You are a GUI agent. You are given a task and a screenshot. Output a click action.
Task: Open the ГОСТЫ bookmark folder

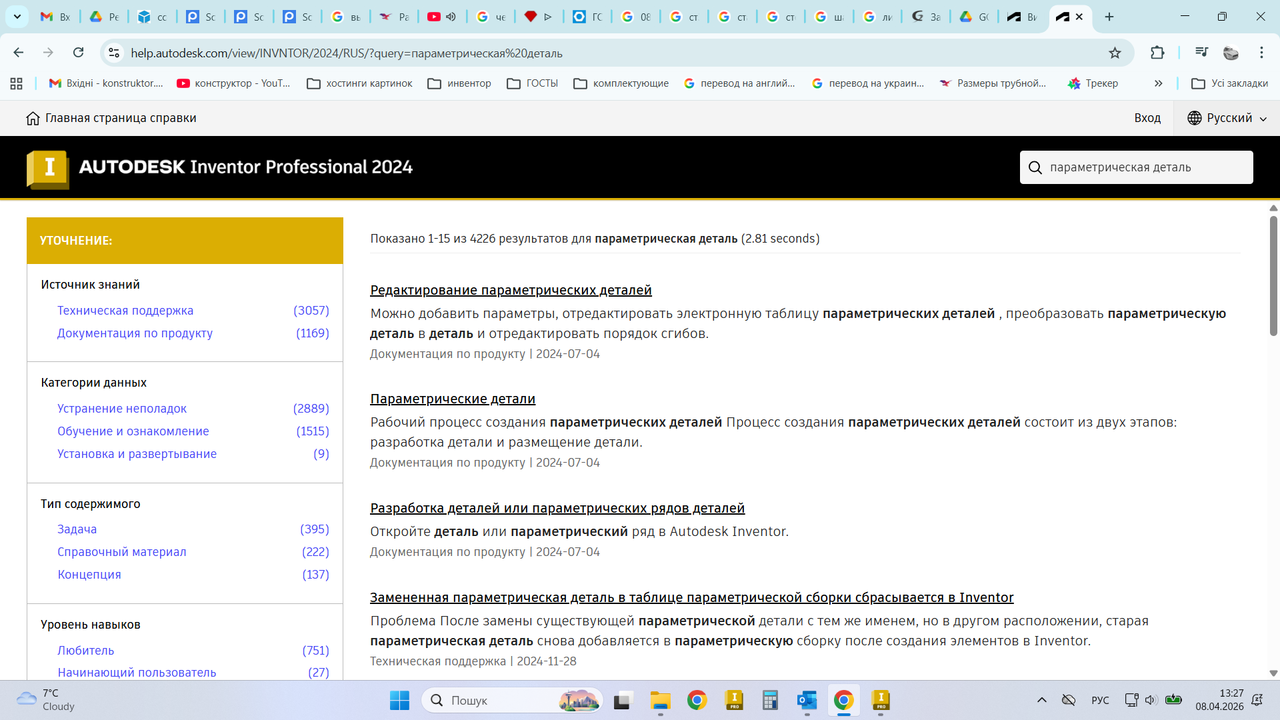click(x=534, y=83)
